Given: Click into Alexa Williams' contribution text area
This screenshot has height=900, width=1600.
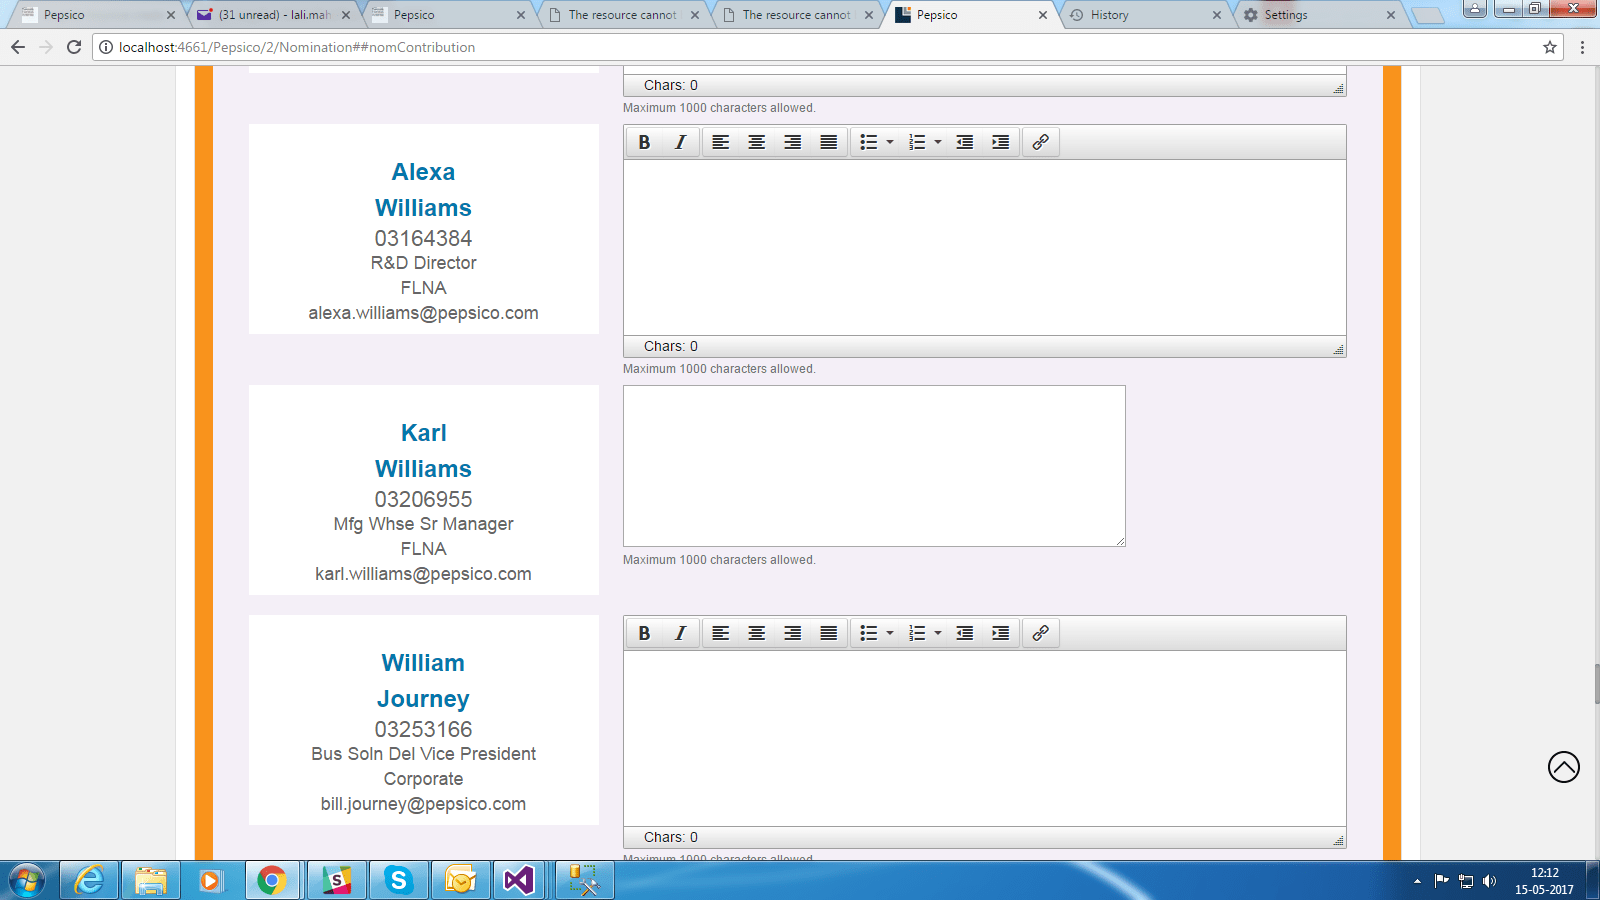Looking at the screenshot, I should tap(985, 247).
